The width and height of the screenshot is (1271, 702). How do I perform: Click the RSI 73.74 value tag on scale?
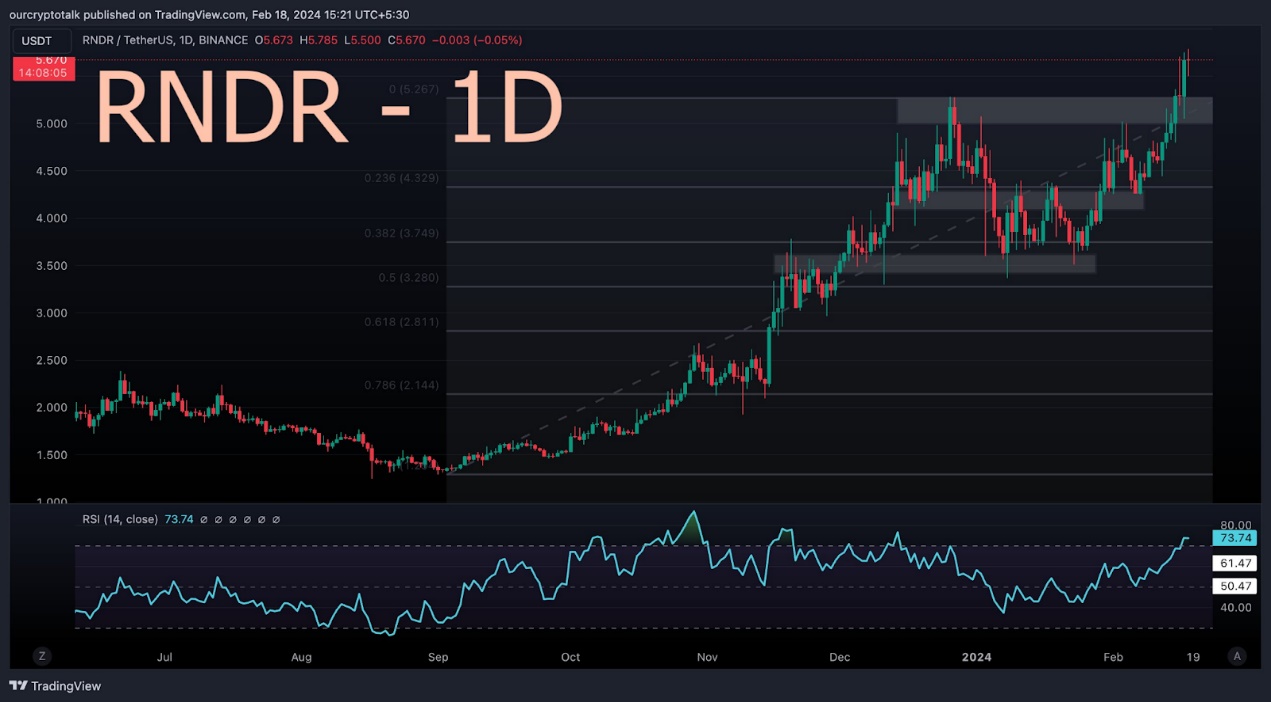tap(1233, 538)
